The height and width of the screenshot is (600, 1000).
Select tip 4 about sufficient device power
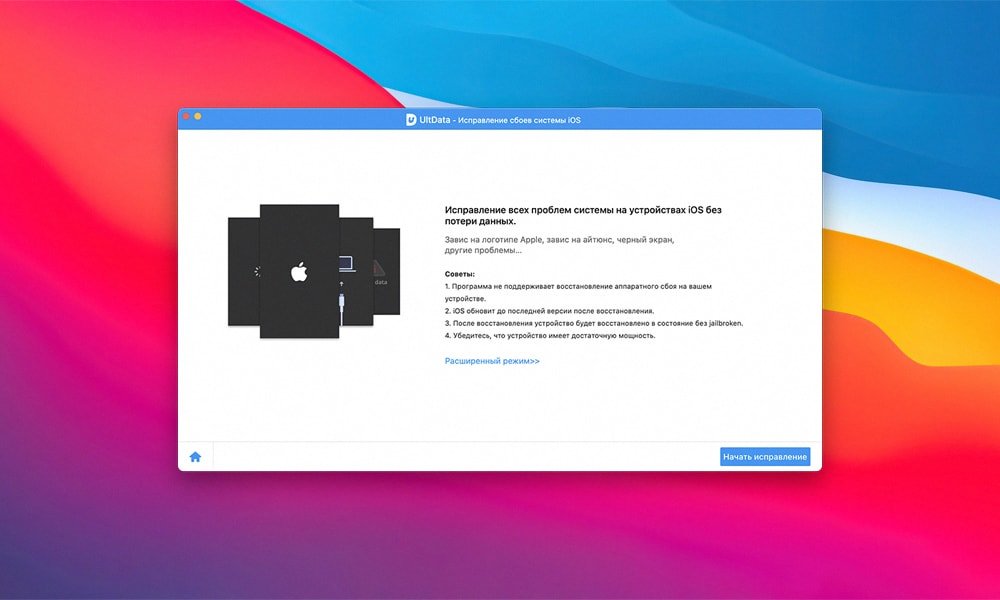[550, 336]
